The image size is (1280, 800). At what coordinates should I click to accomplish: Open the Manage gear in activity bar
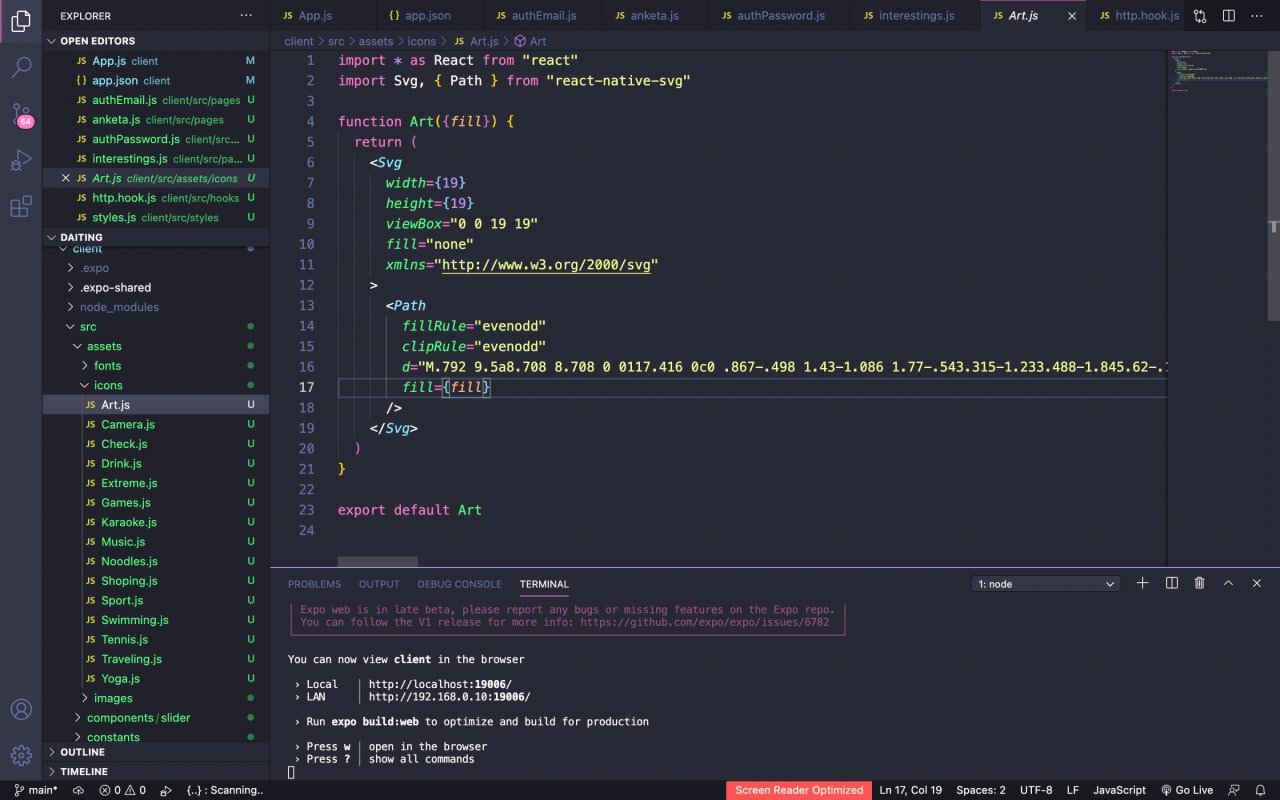click(21, 755)
